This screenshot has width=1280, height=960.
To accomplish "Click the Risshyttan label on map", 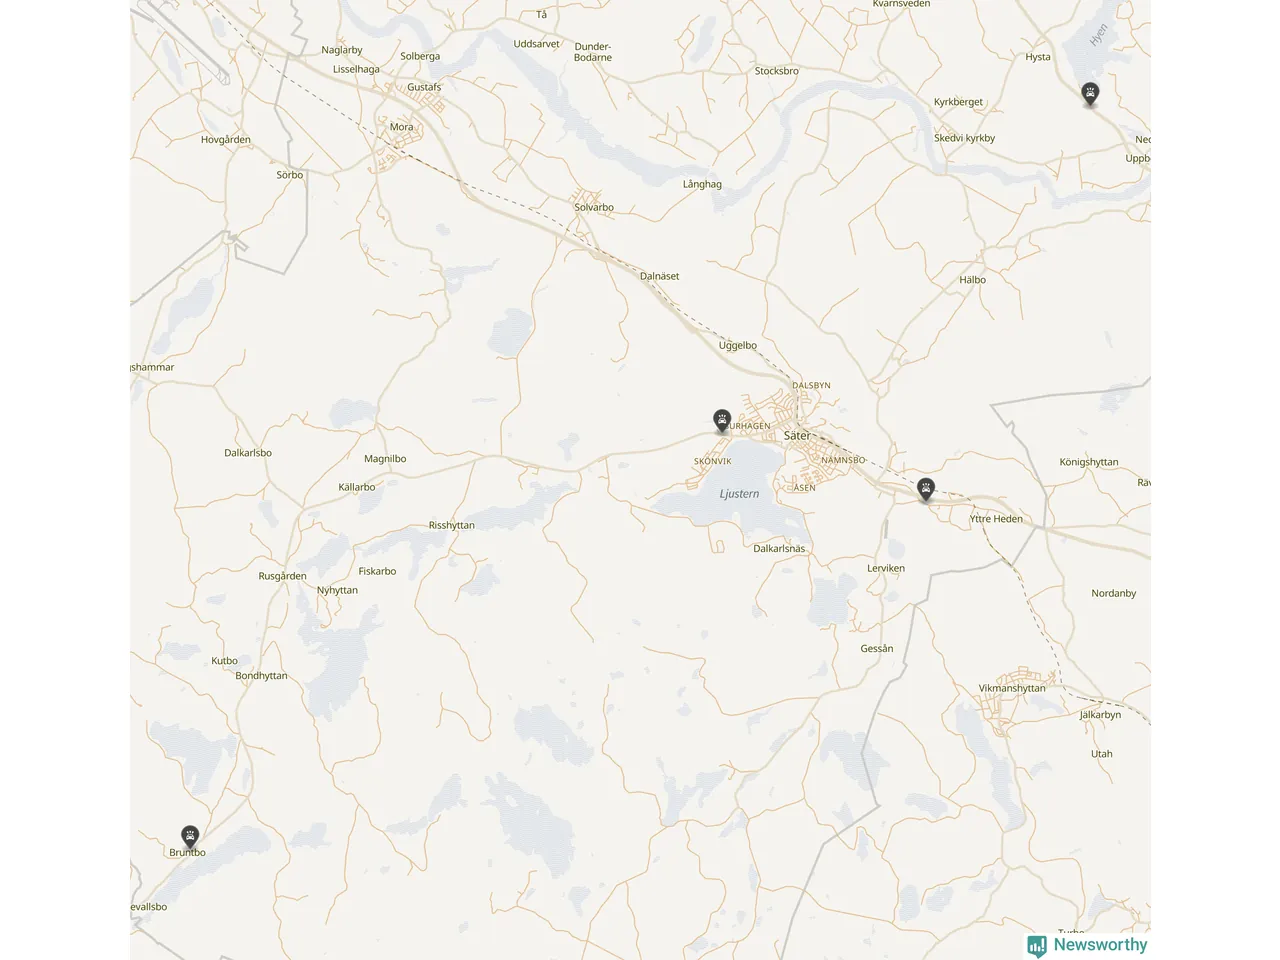I will point(452,525).
